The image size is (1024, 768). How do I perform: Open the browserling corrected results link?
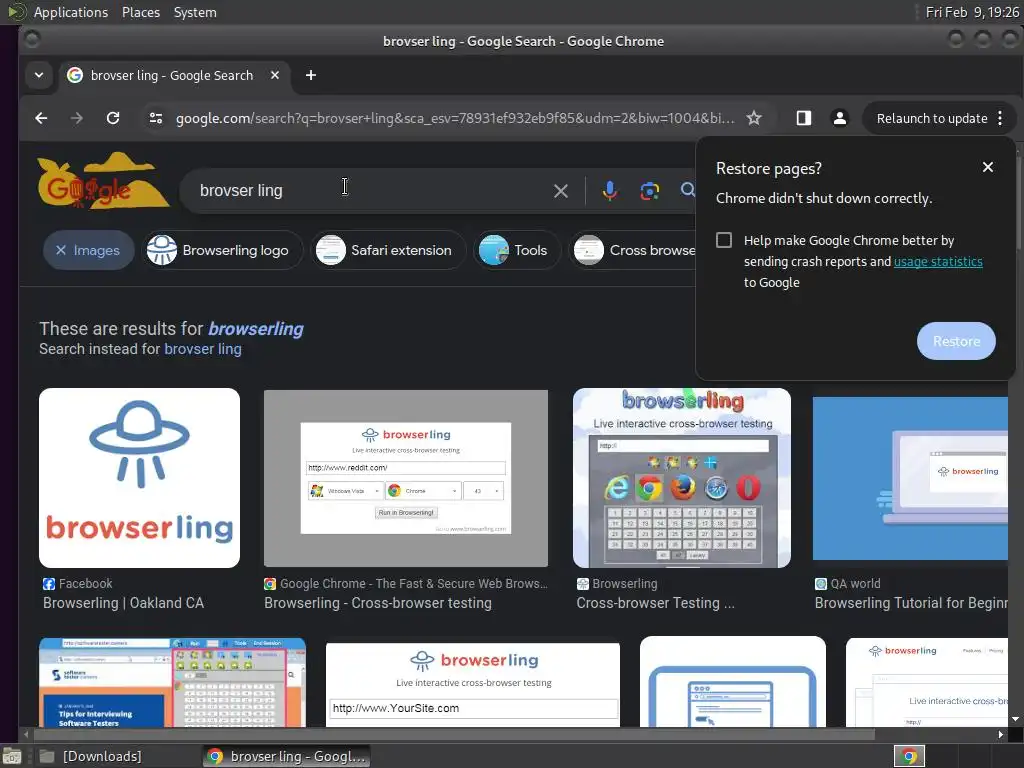point(256,328)
